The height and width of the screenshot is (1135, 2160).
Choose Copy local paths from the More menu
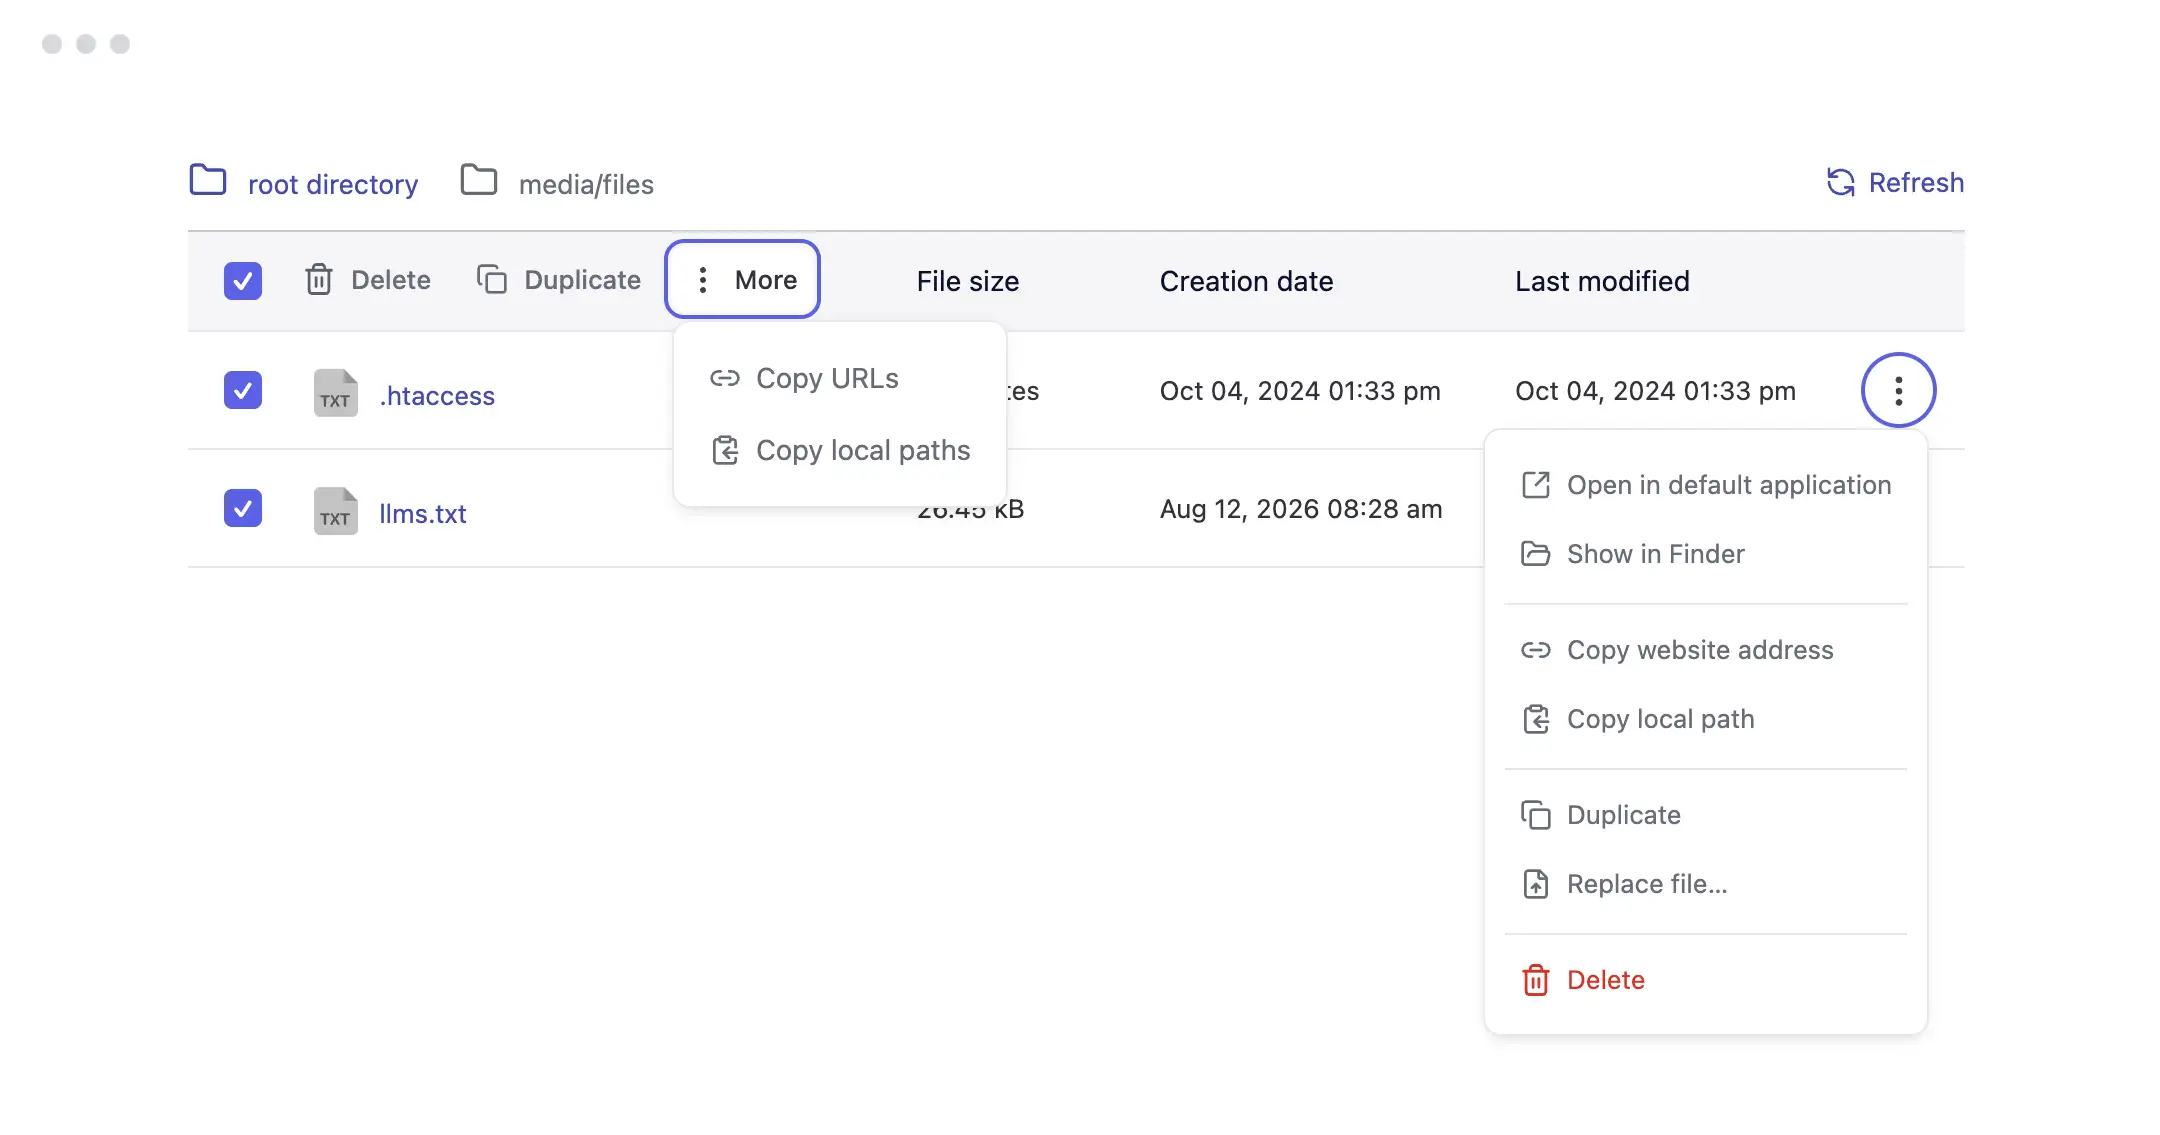click(x=840, y=450)
